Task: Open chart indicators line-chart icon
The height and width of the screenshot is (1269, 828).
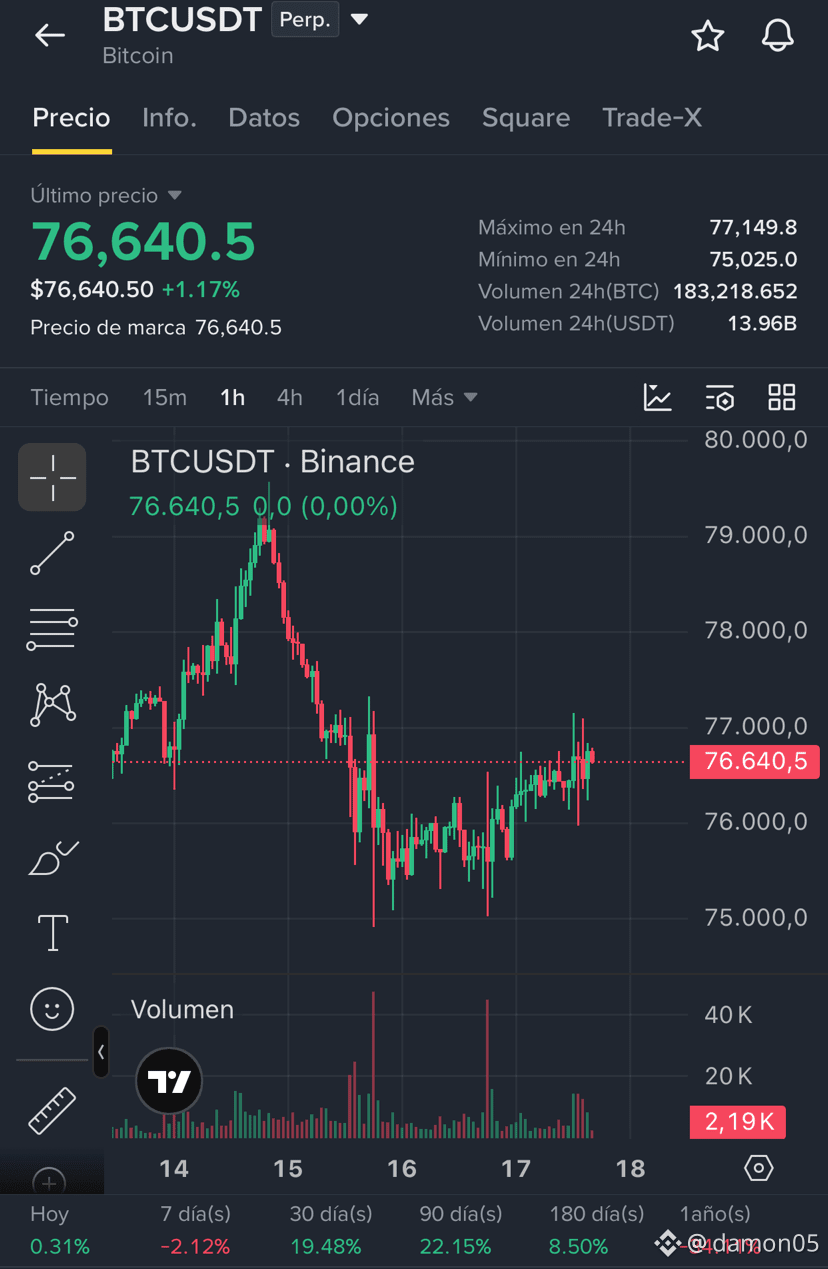Action: click(657, 397)
